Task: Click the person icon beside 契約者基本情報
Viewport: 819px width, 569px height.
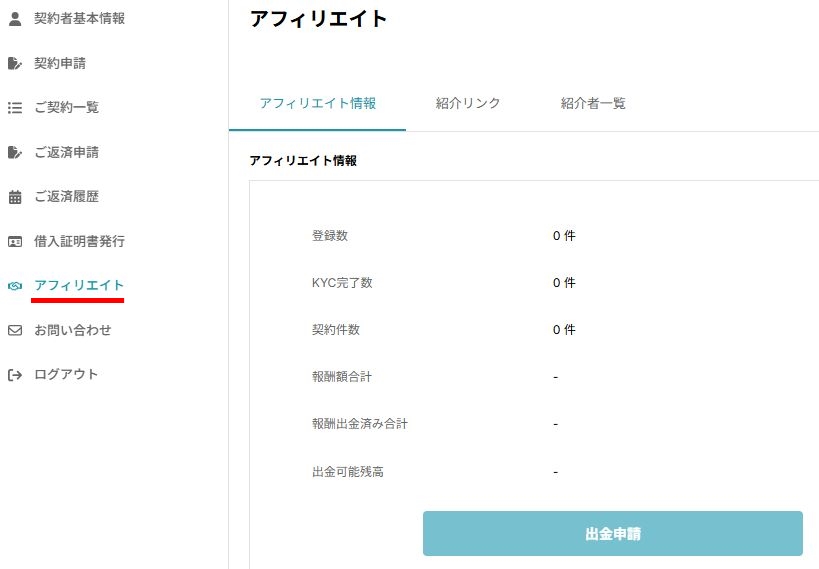Action: coord(15,19)
